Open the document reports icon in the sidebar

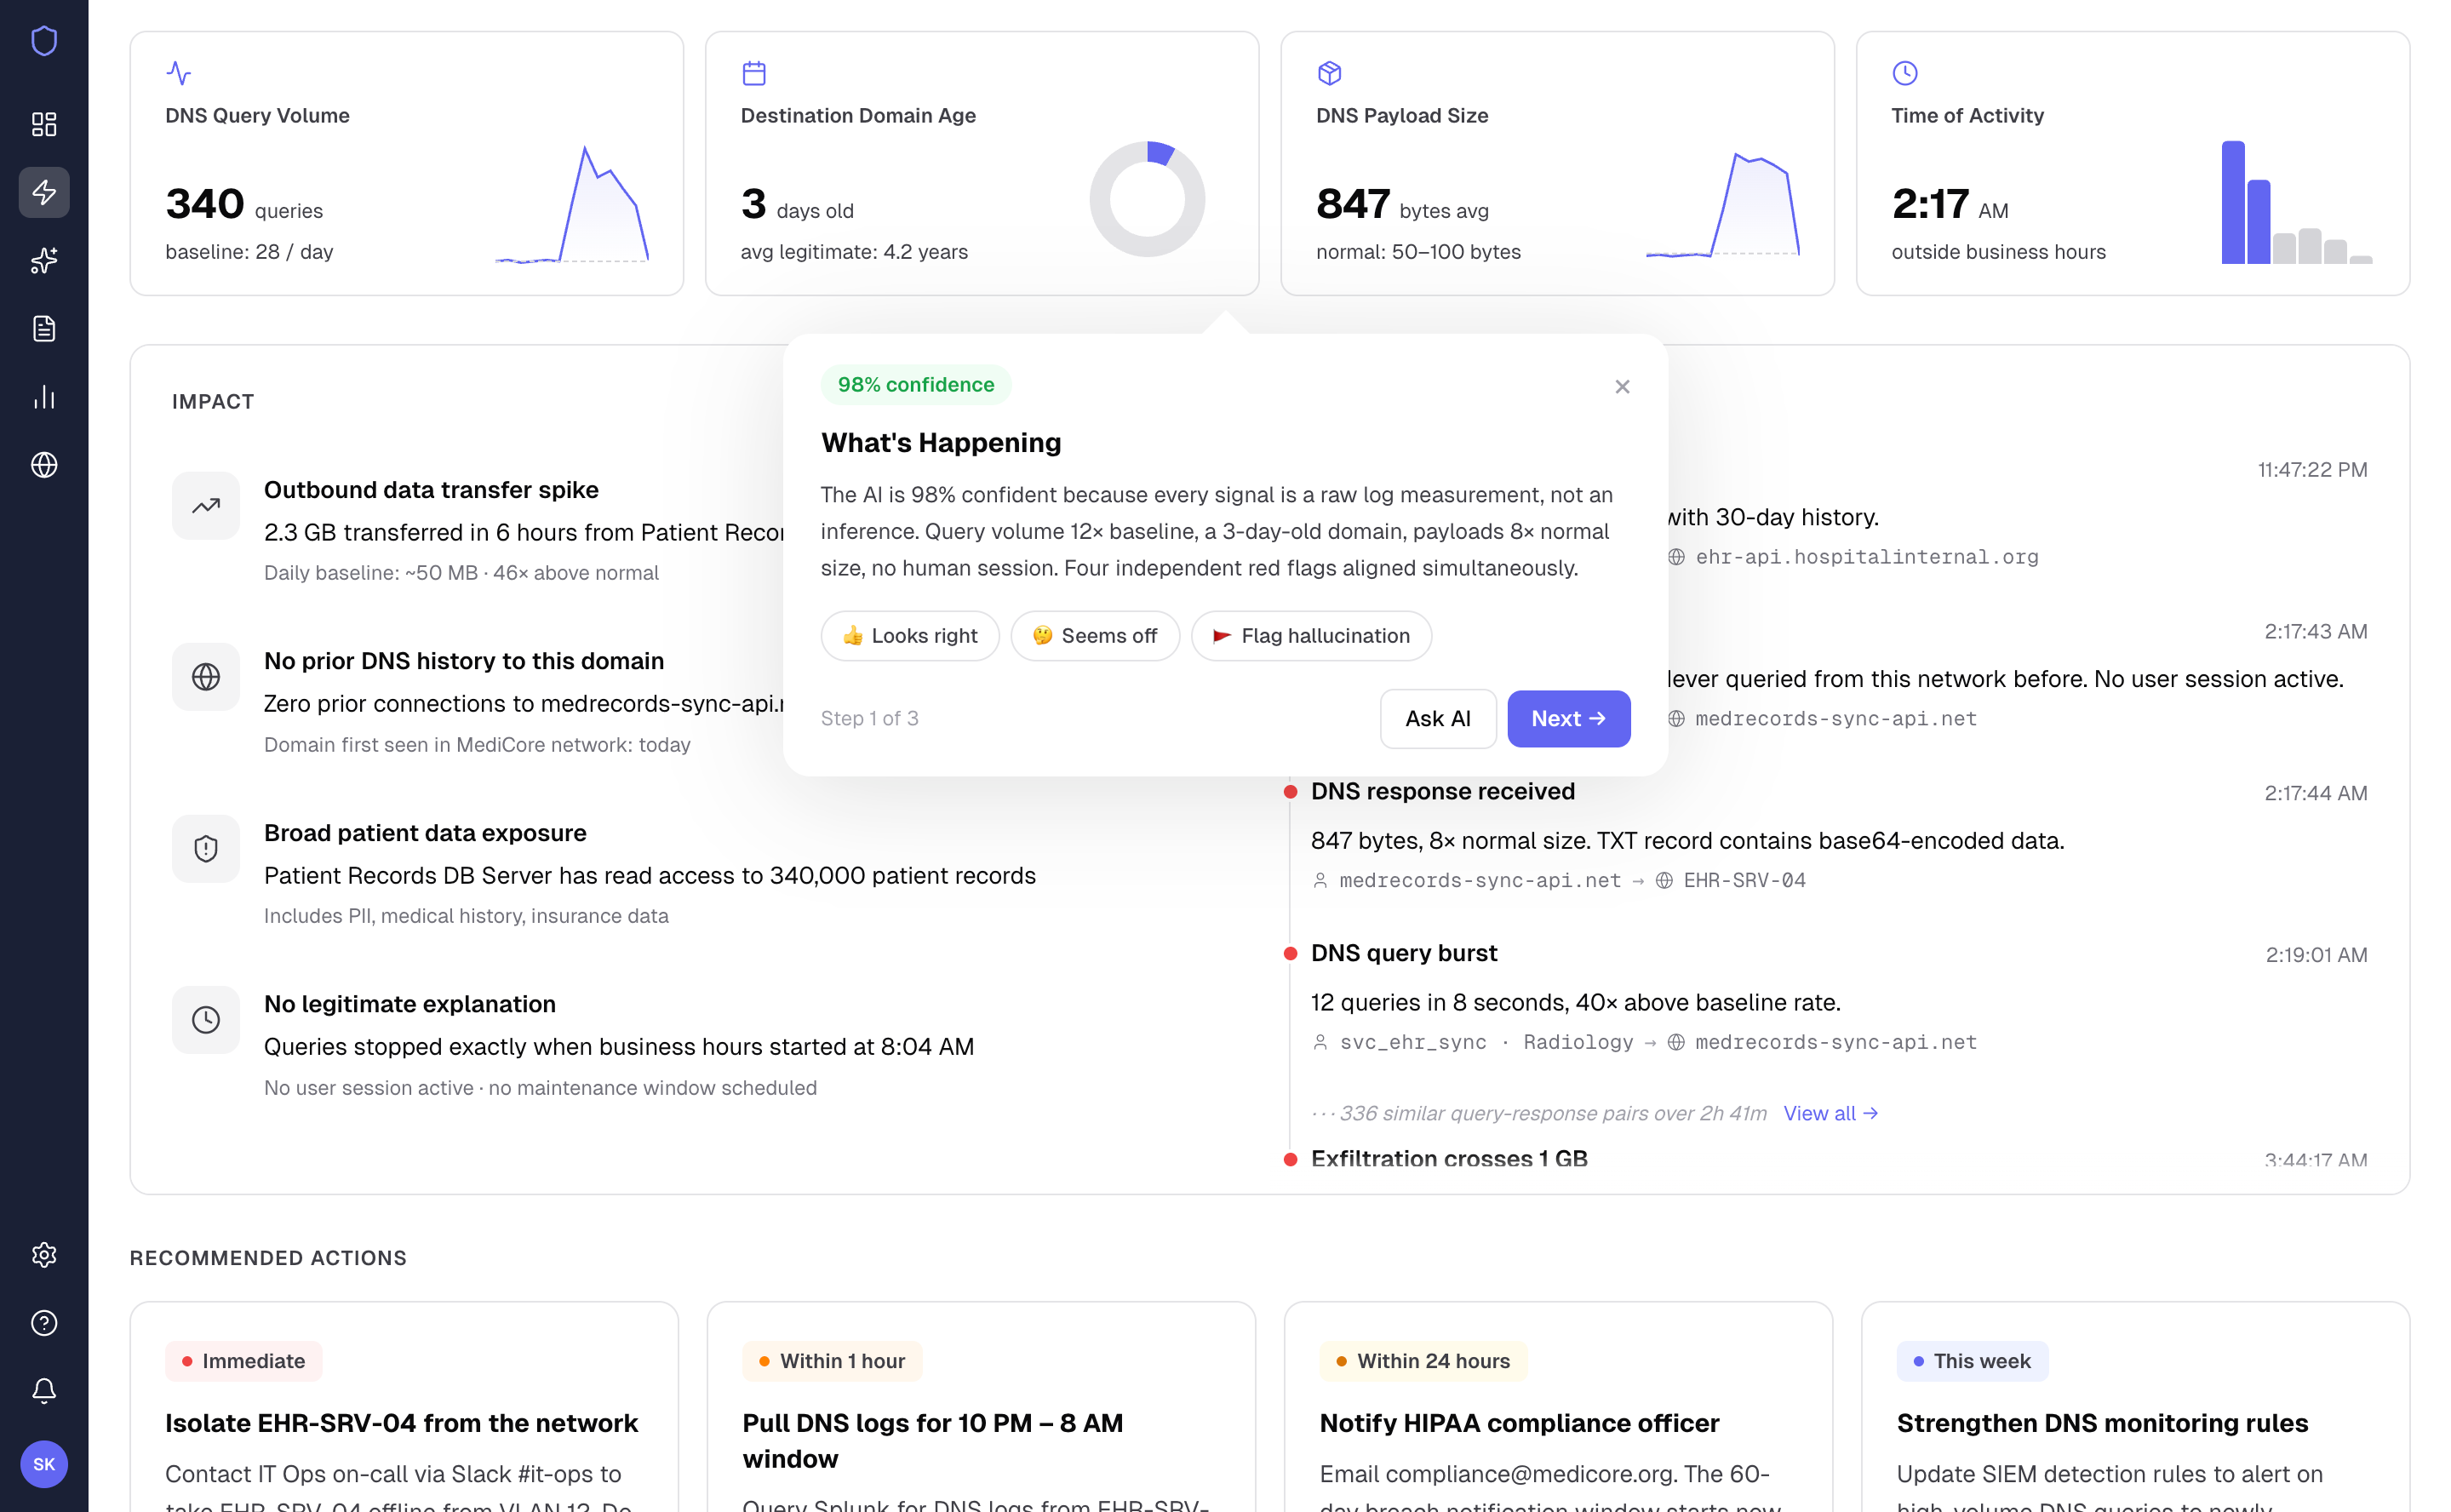(44, 328)
